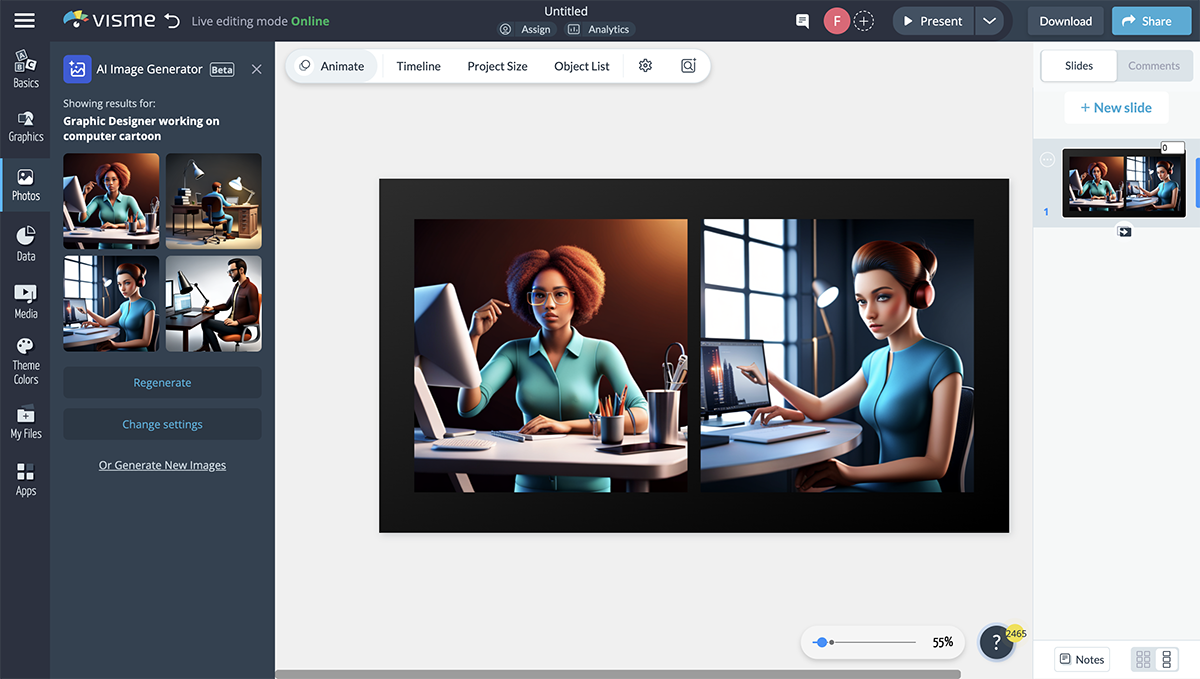
Task: Add a New slide
Action: [1116, 108]
